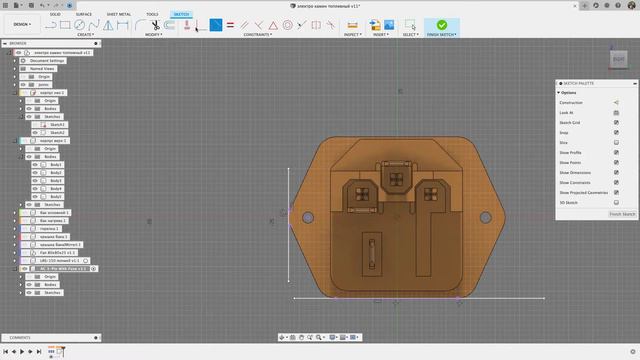
Task: Select the Fillet tool in Modify
Action: [x=140, y=25]
